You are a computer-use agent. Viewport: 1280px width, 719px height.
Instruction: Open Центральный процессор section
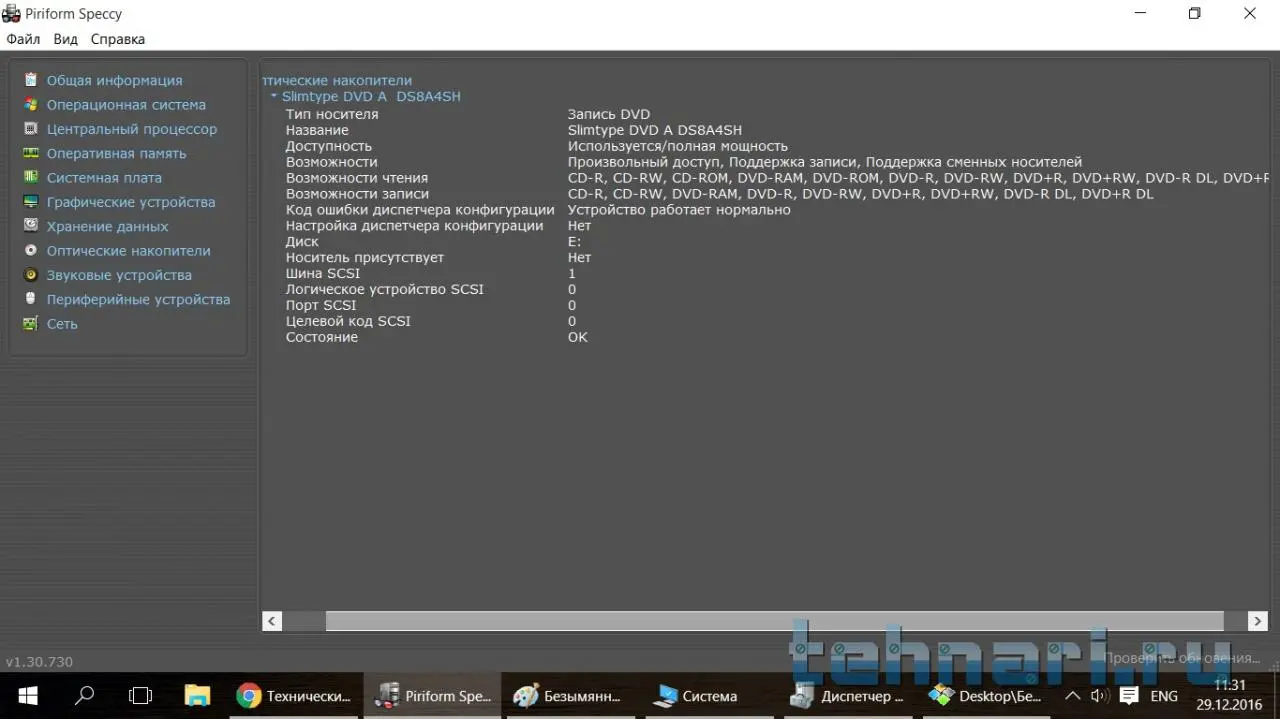point(132,129)
